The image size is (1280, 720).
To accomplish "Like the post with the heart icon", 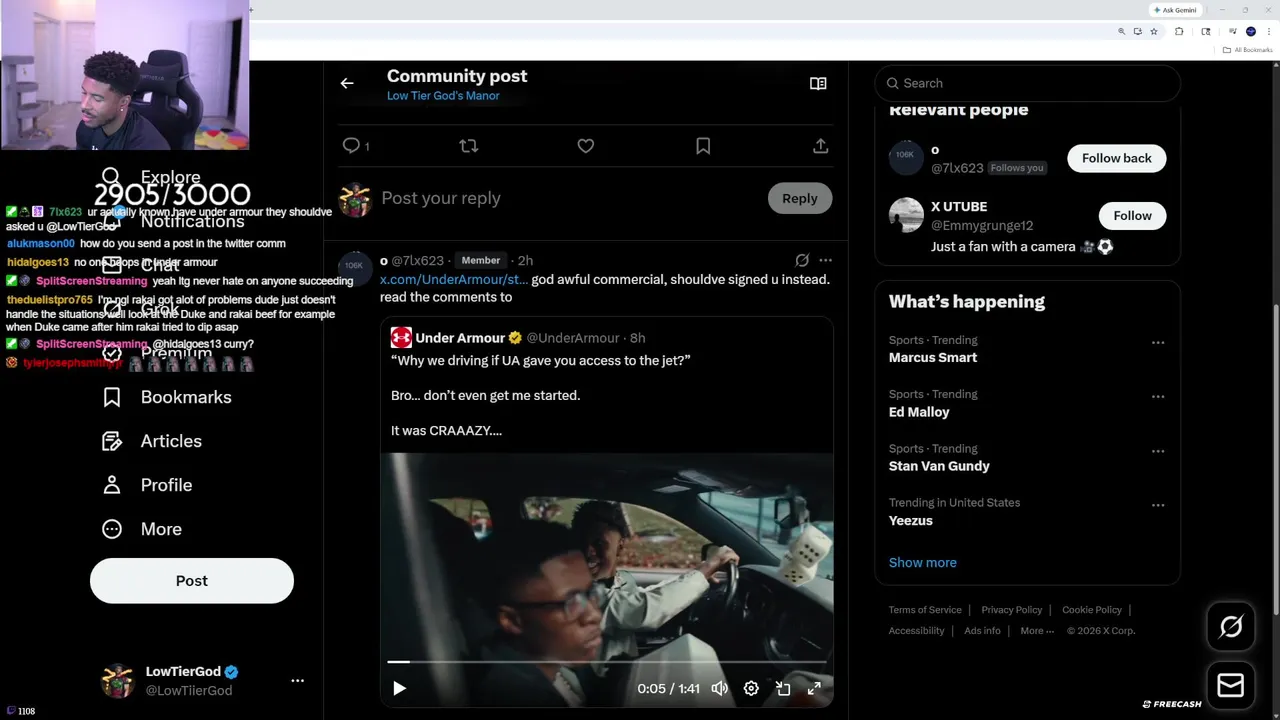I will [x=586, y=146].
